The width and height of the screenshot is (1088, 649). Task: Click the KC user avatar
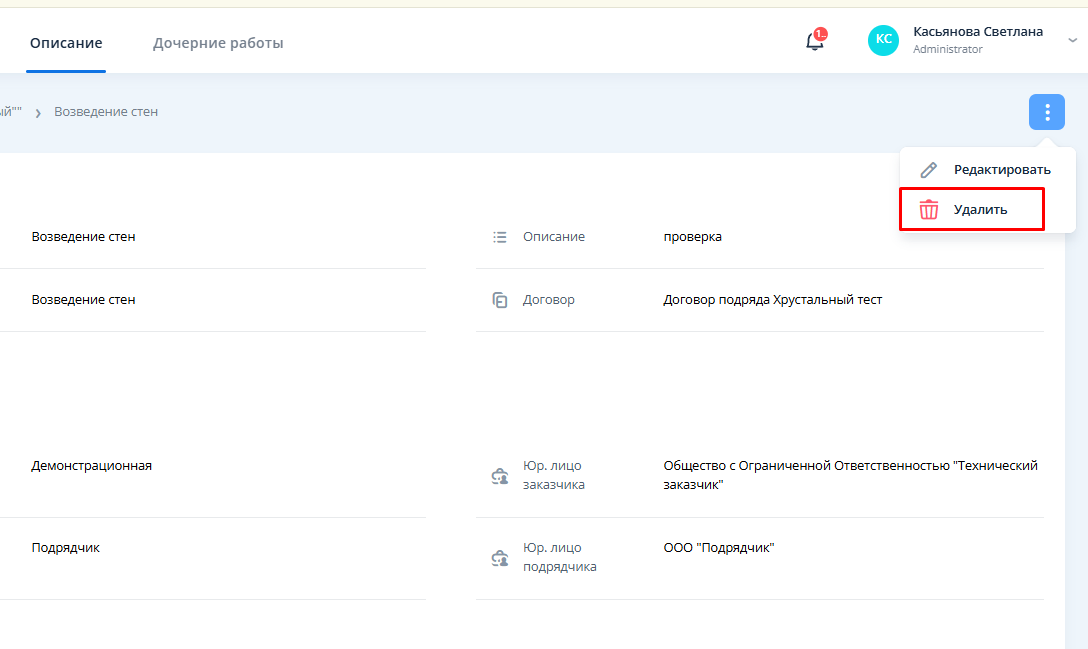click(883, 40)
